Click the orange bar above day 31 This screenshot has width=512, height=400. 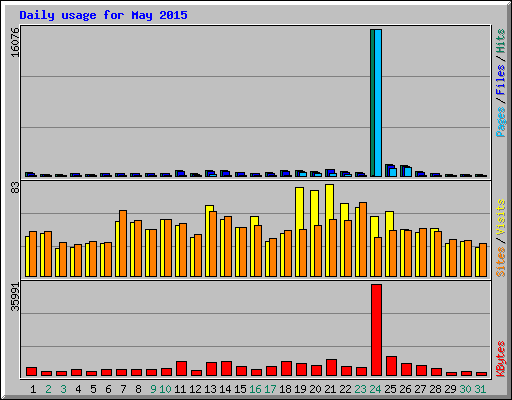483,260
